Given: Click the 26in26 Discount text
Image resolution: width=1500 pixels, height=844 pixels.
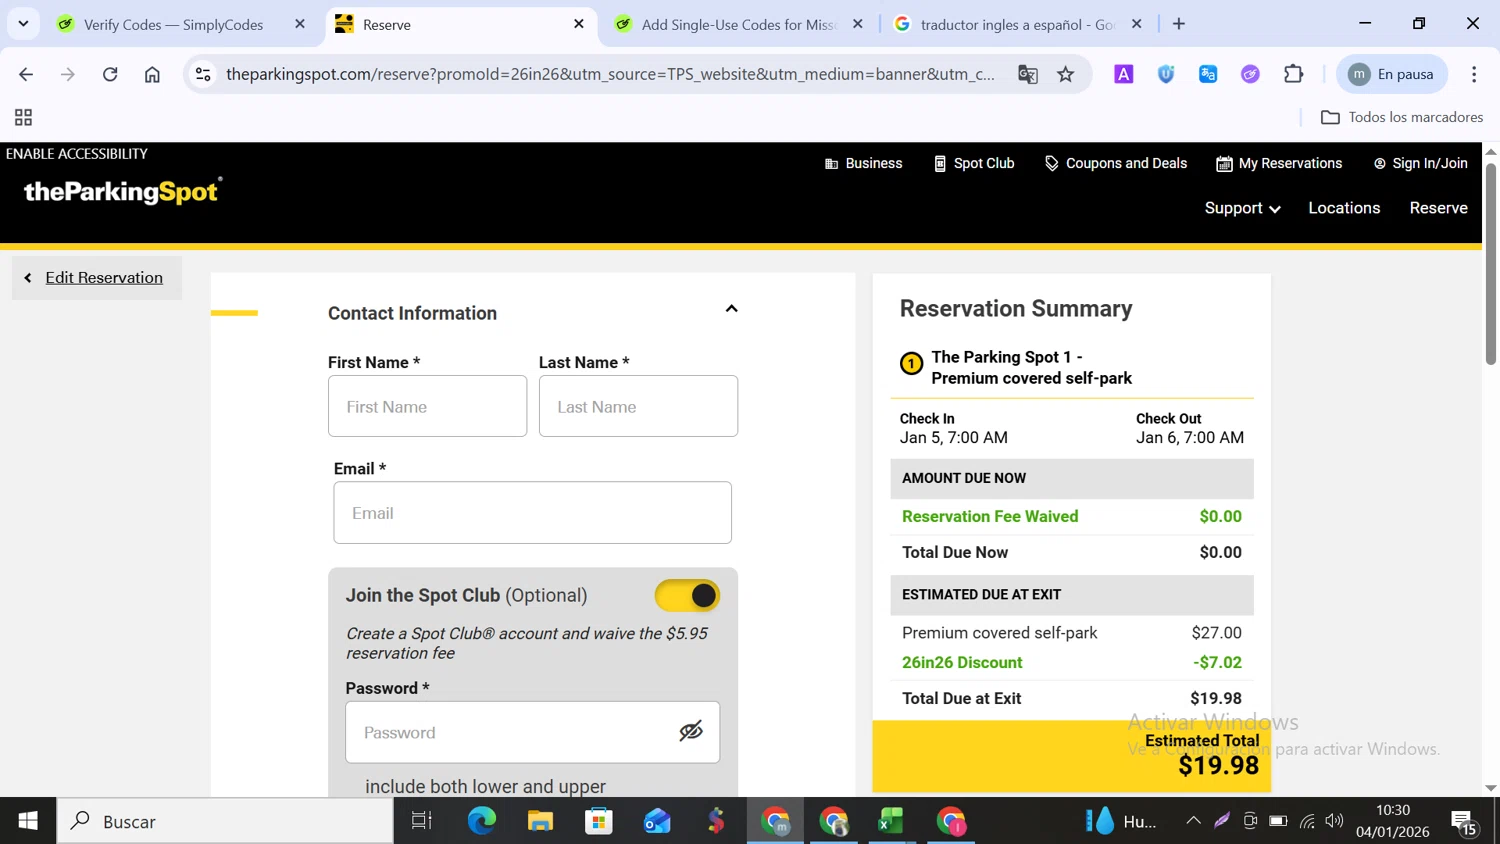Looking at the screenshot, I should (x=962, y=662).
